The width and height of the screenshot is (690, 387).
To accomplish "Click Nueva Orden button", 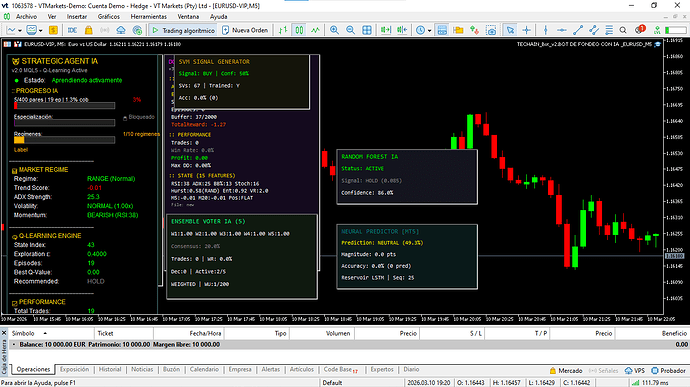I will (245, 30).
